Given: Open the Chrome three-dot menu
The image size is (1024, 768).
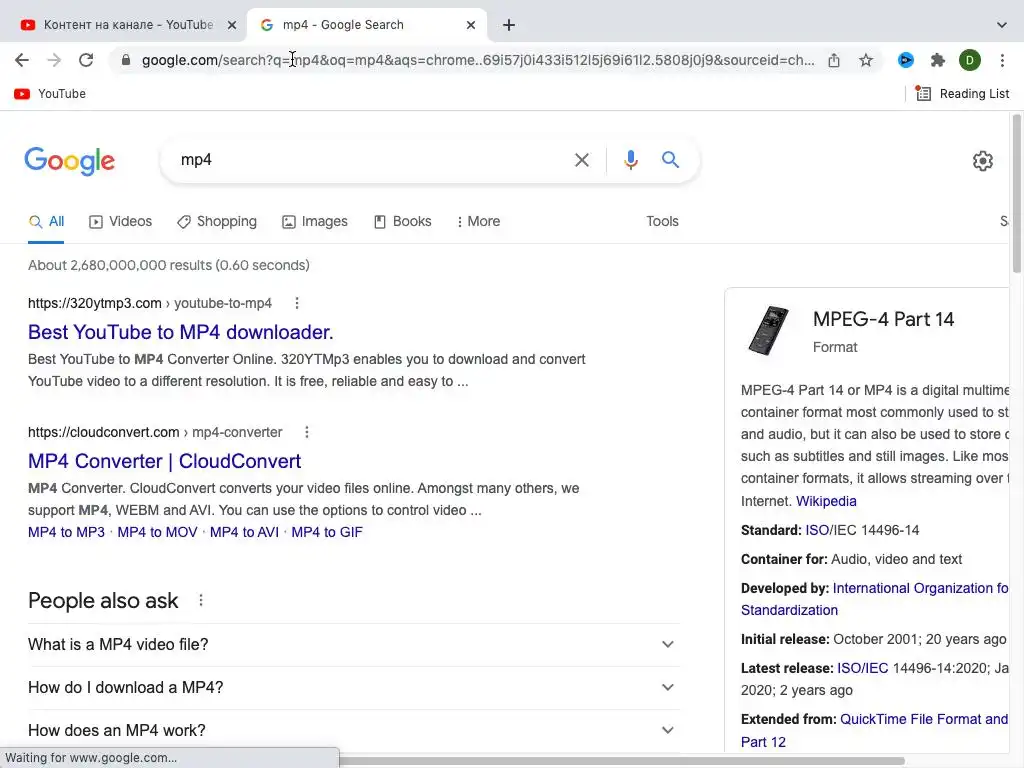Looking at the screenshot, I should tap(1002, 60).
